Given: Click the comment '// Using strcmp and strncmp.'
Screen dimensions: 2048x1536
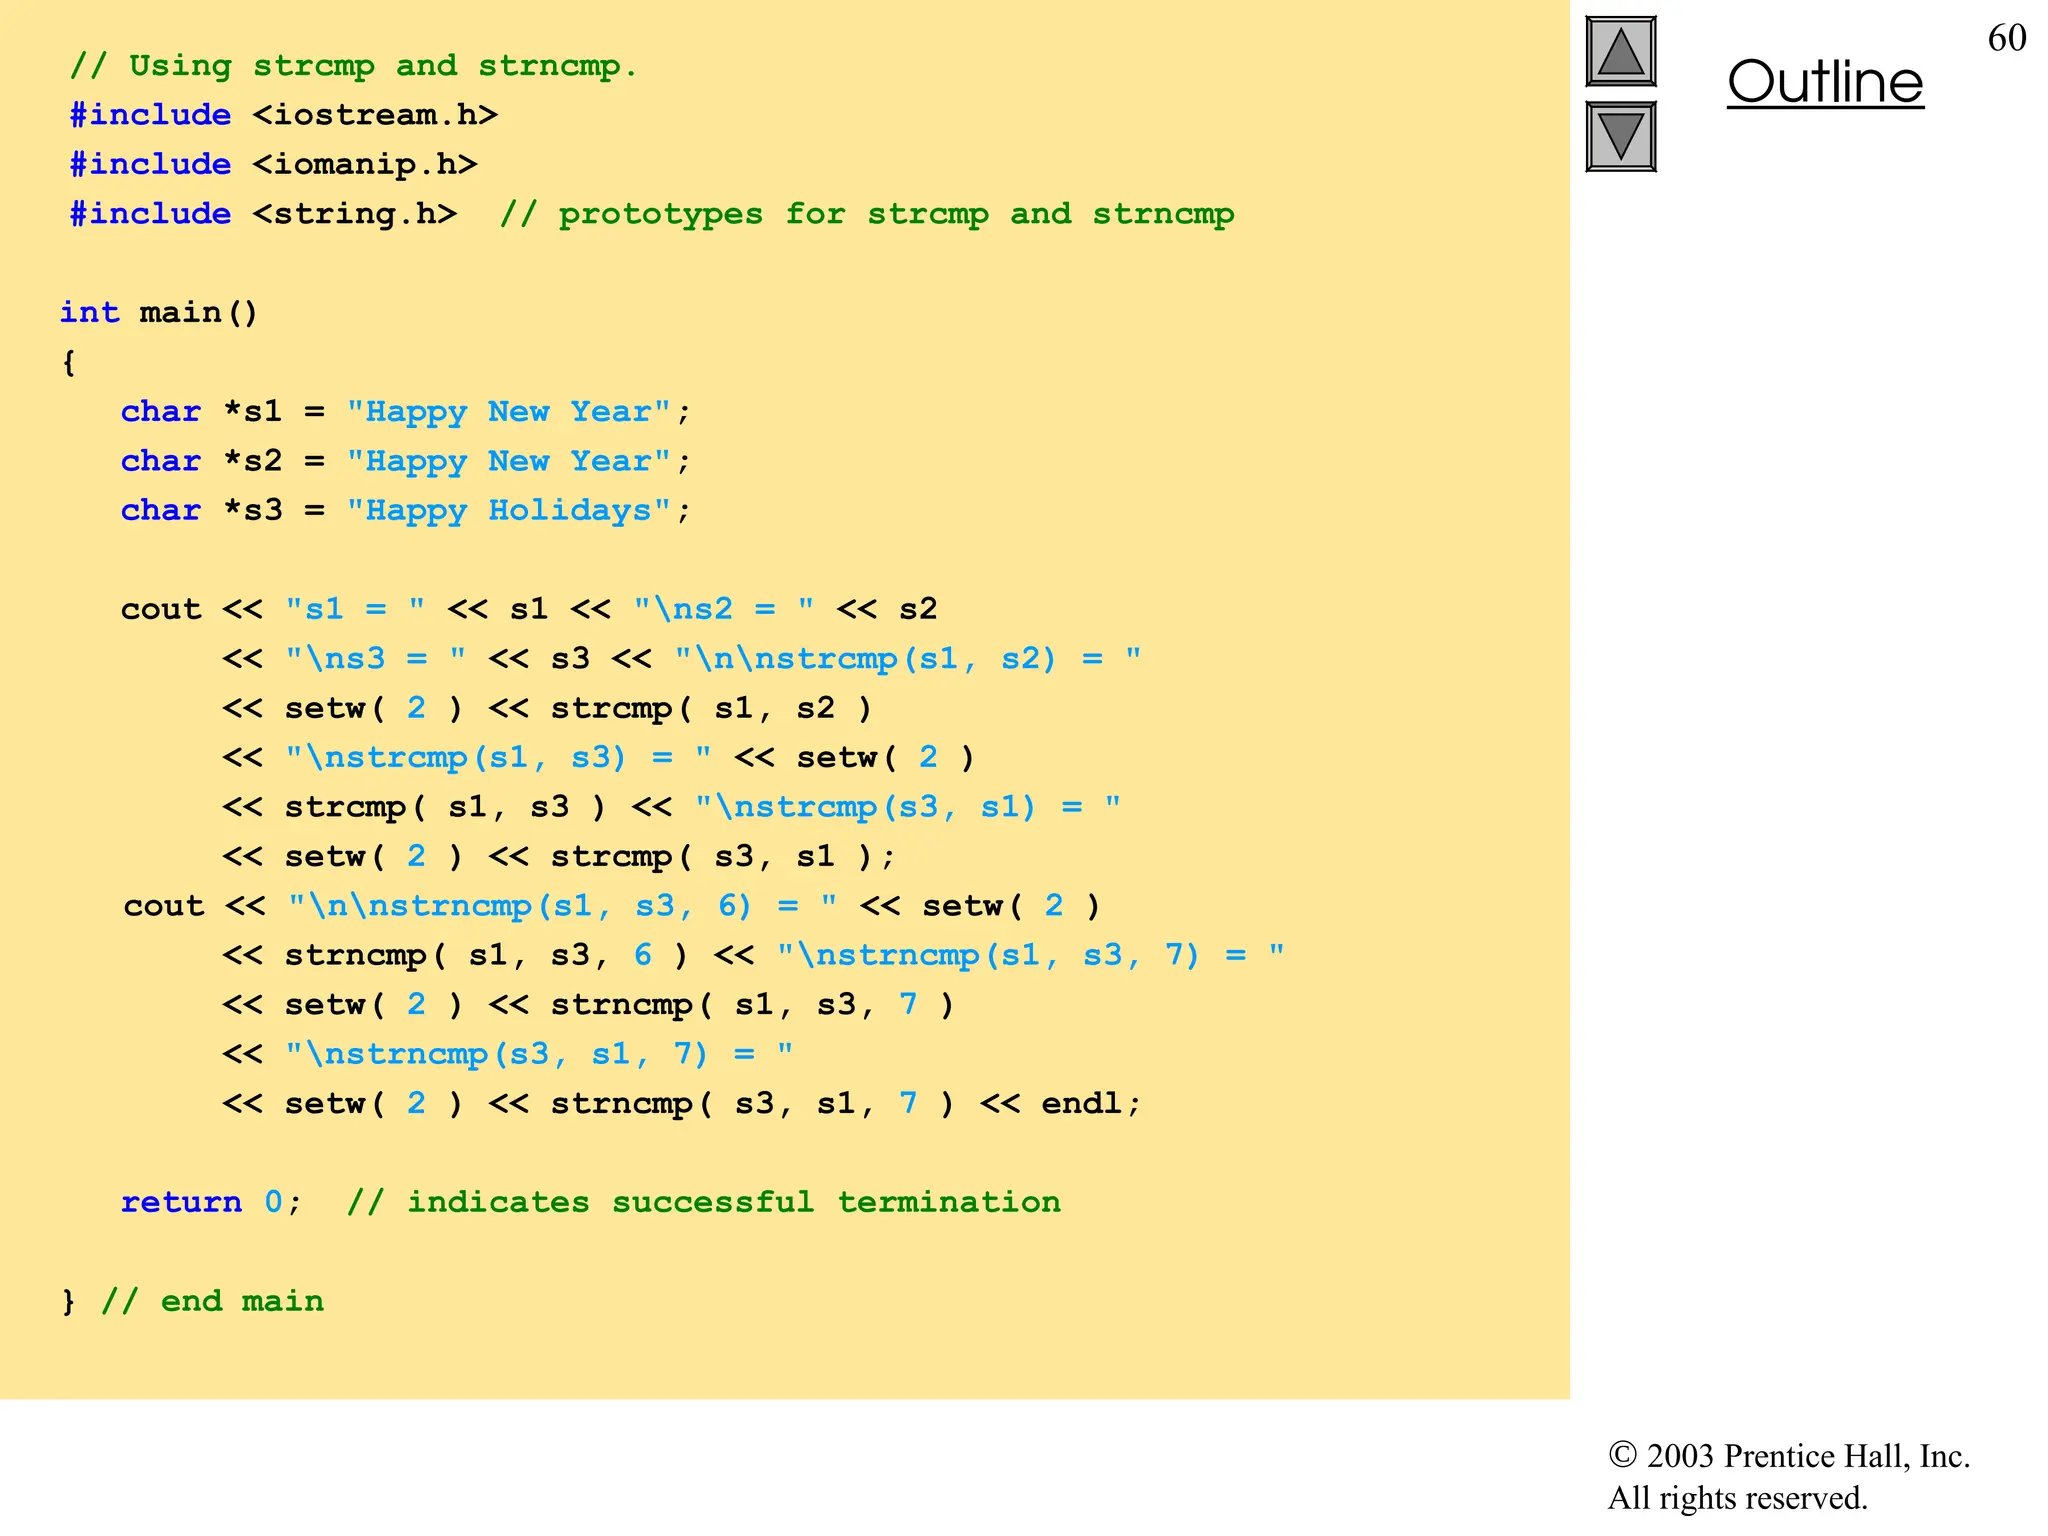Looking at the screenshot, I should pos(353,66).
